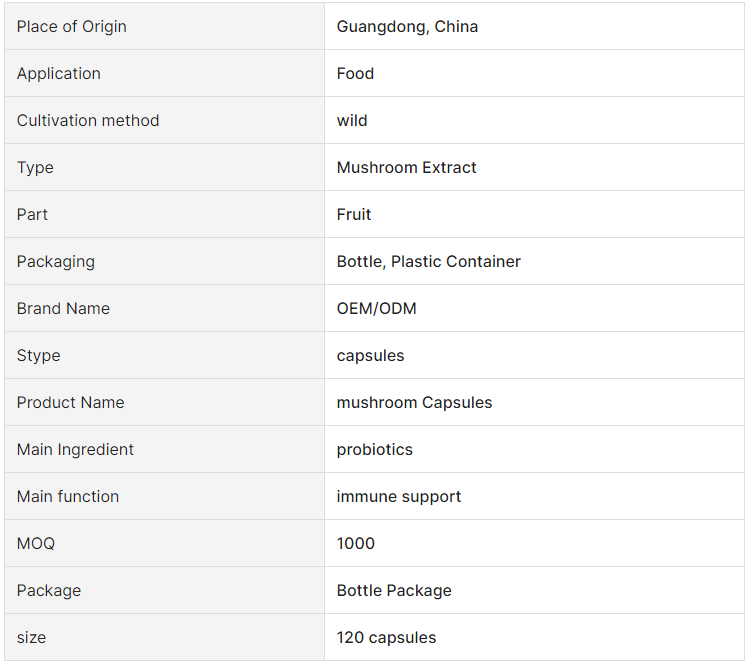This screenshot has height=665, width=748.
Task: Click the 'Mushroom Extract' type value
Action: pos(406,167)
